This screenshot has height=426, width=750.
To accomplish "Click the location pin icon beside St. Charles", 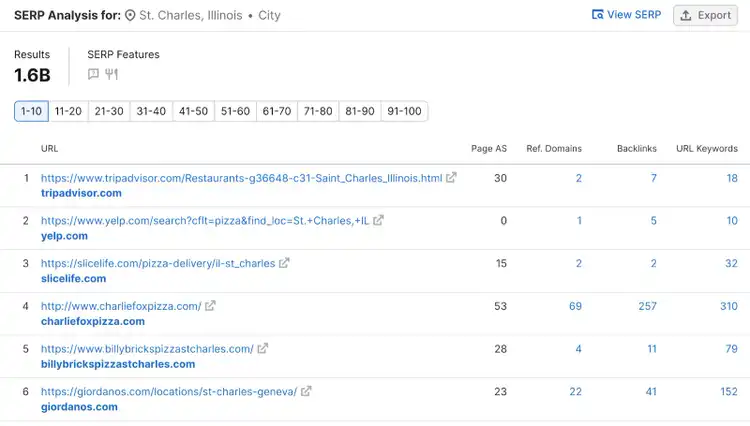I will click(x=130, y=15).
